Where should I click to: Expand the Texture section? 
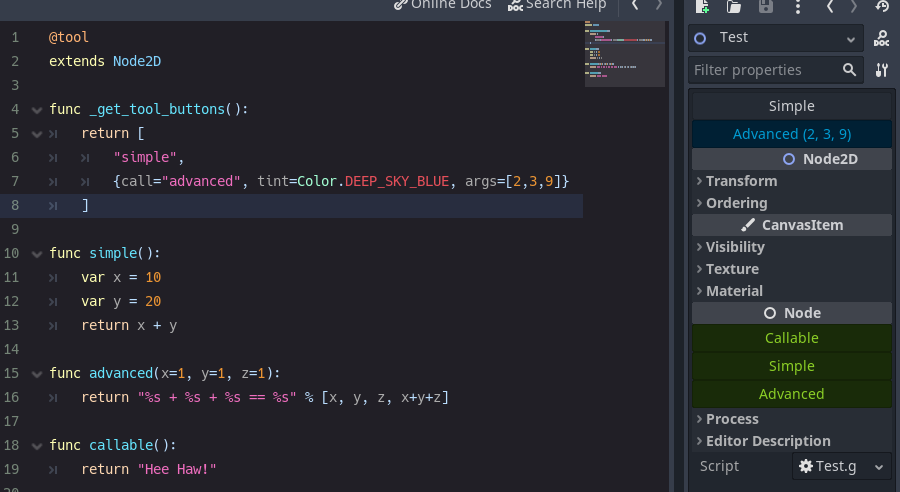point(792,269)
